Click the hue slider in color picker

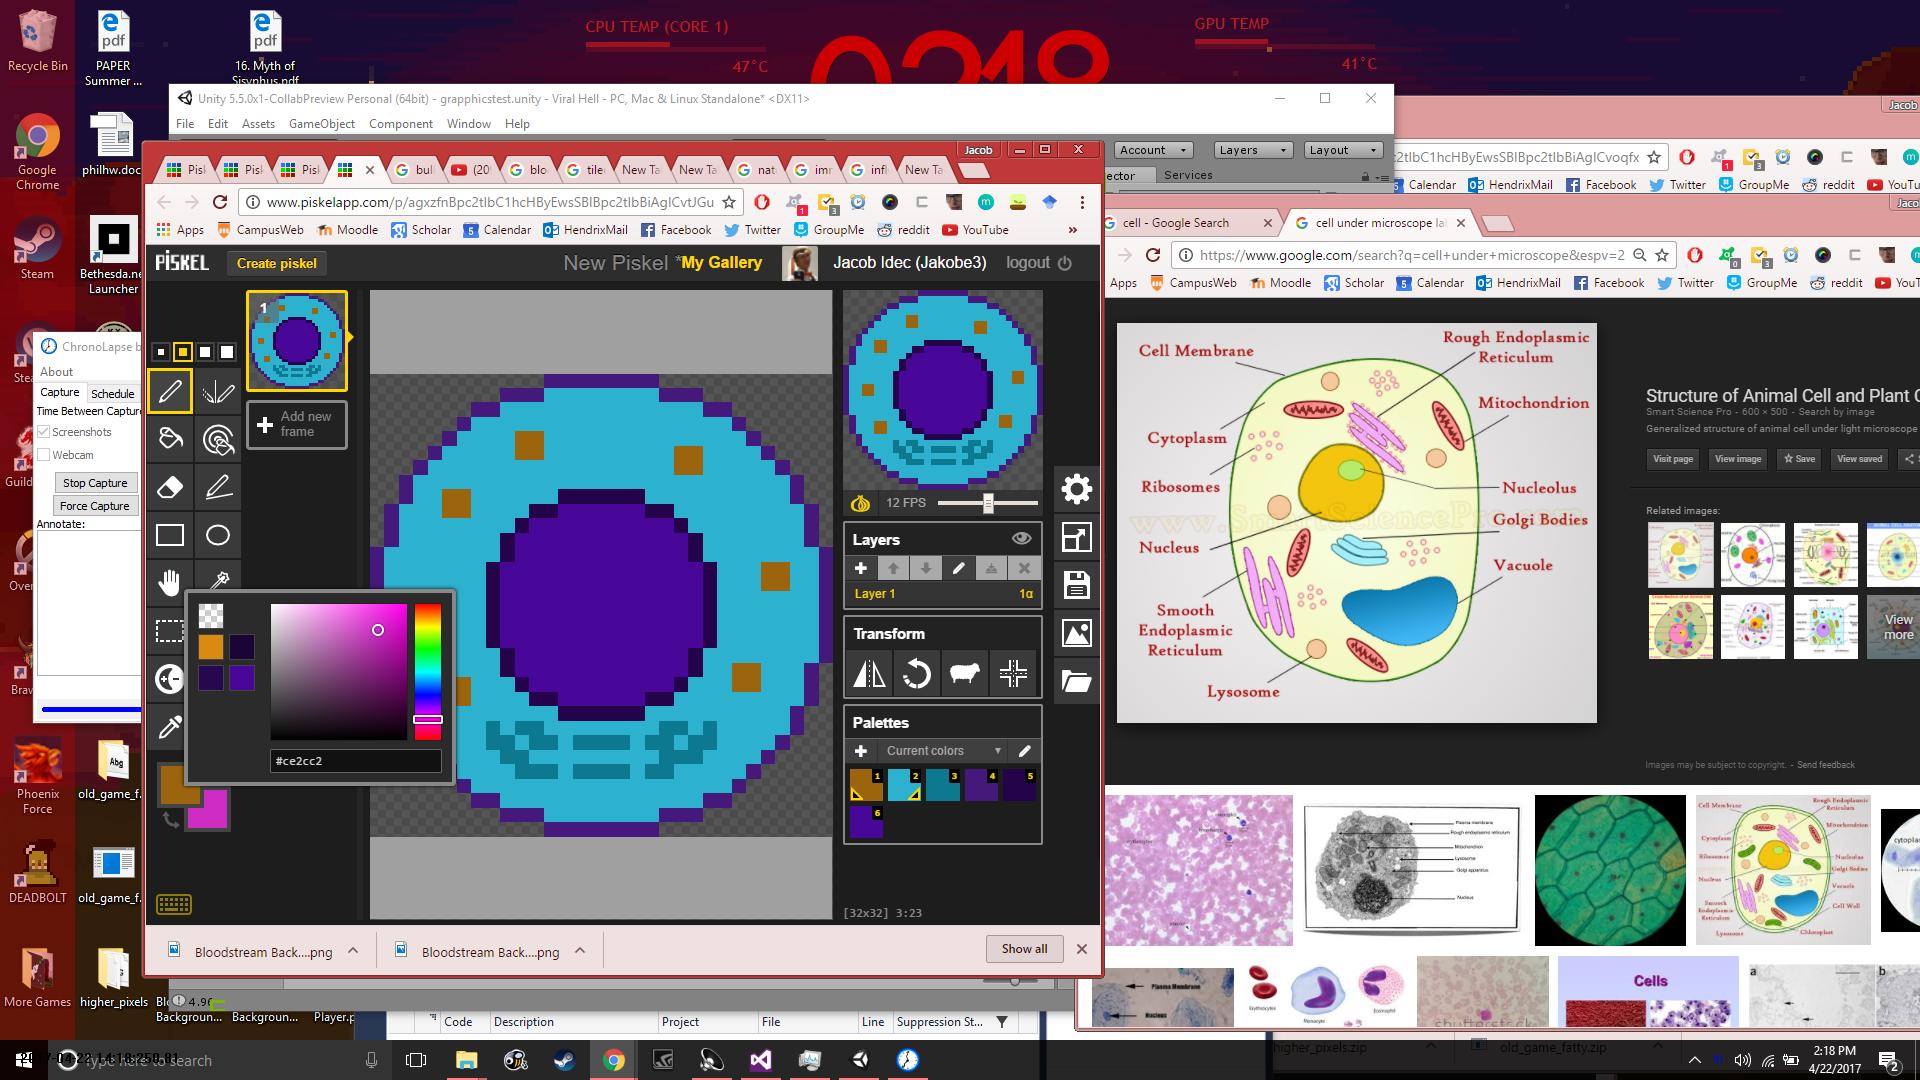[x=428, y=672]
